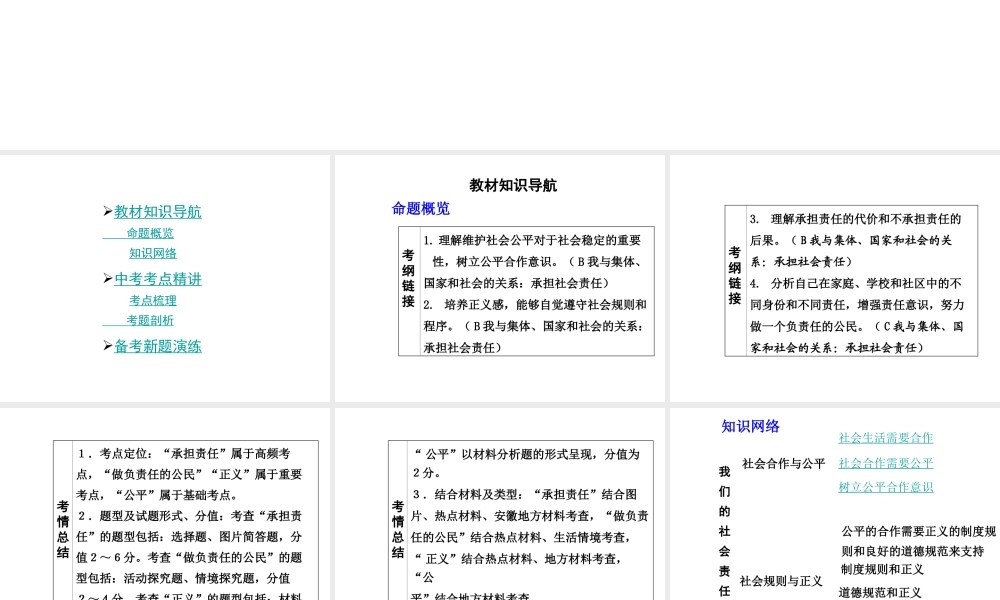Click the 制度规则和正义 text
Viewport: 1000px width, 600px height.
(883, 569)
